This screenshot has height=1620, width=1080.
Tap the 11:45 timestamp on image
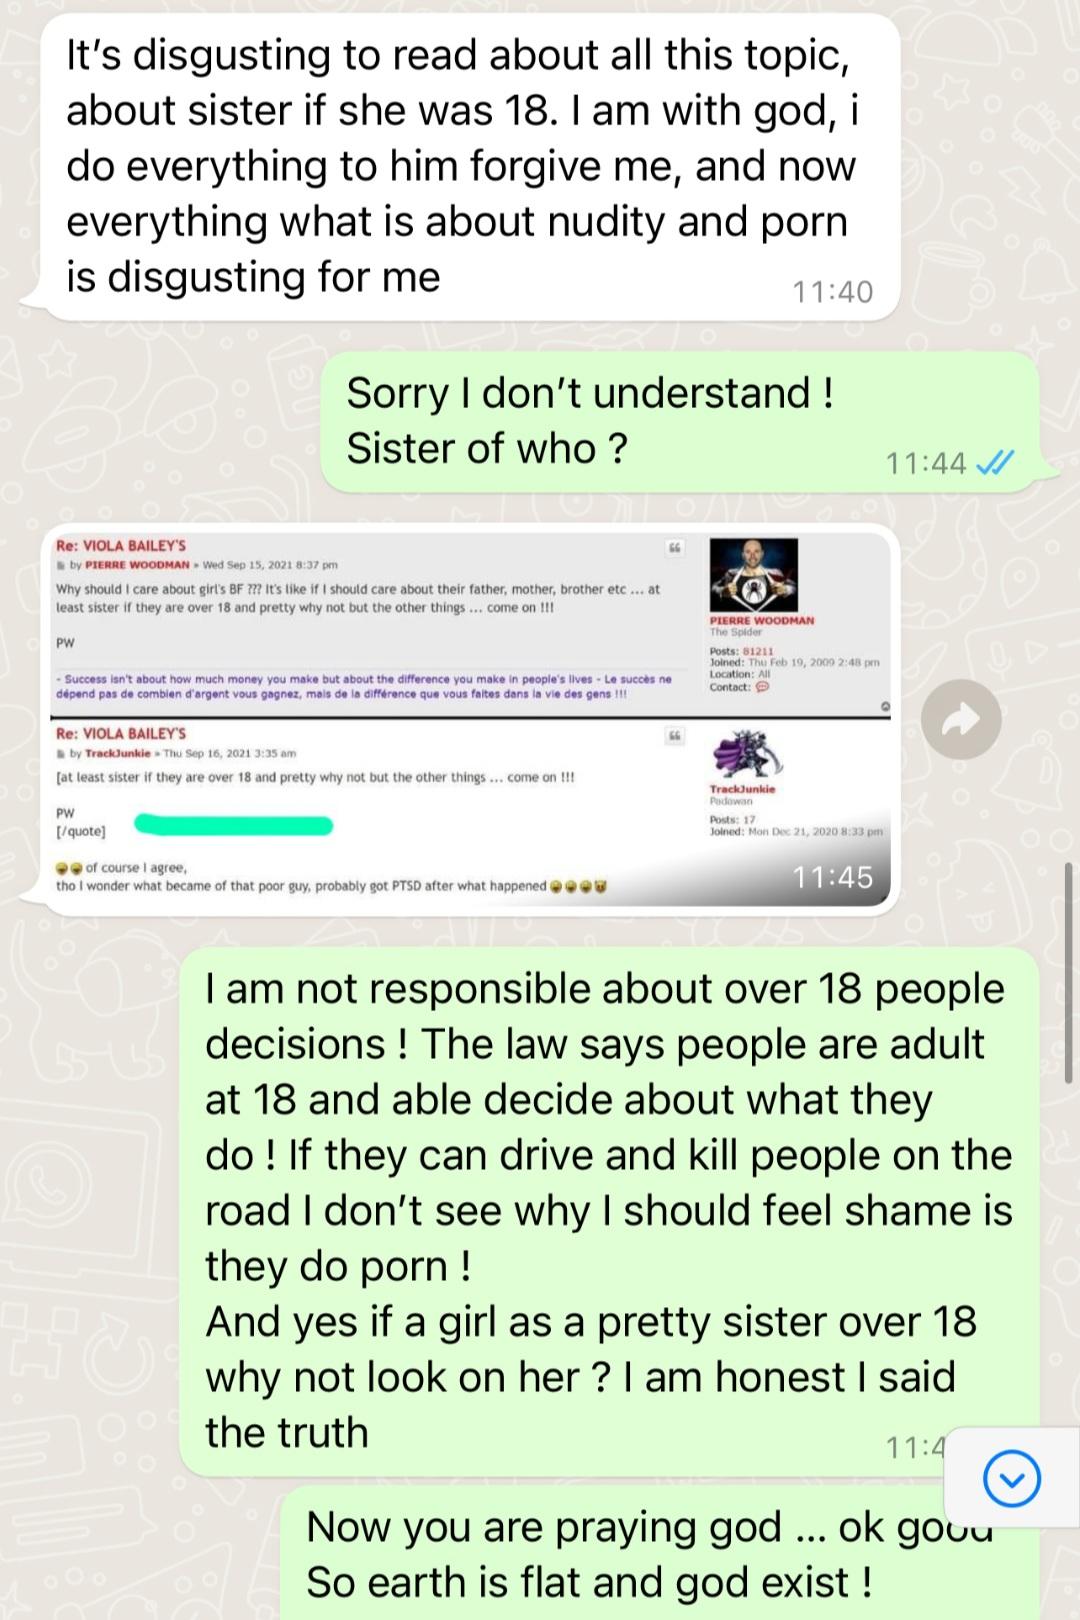click(833, 877)
